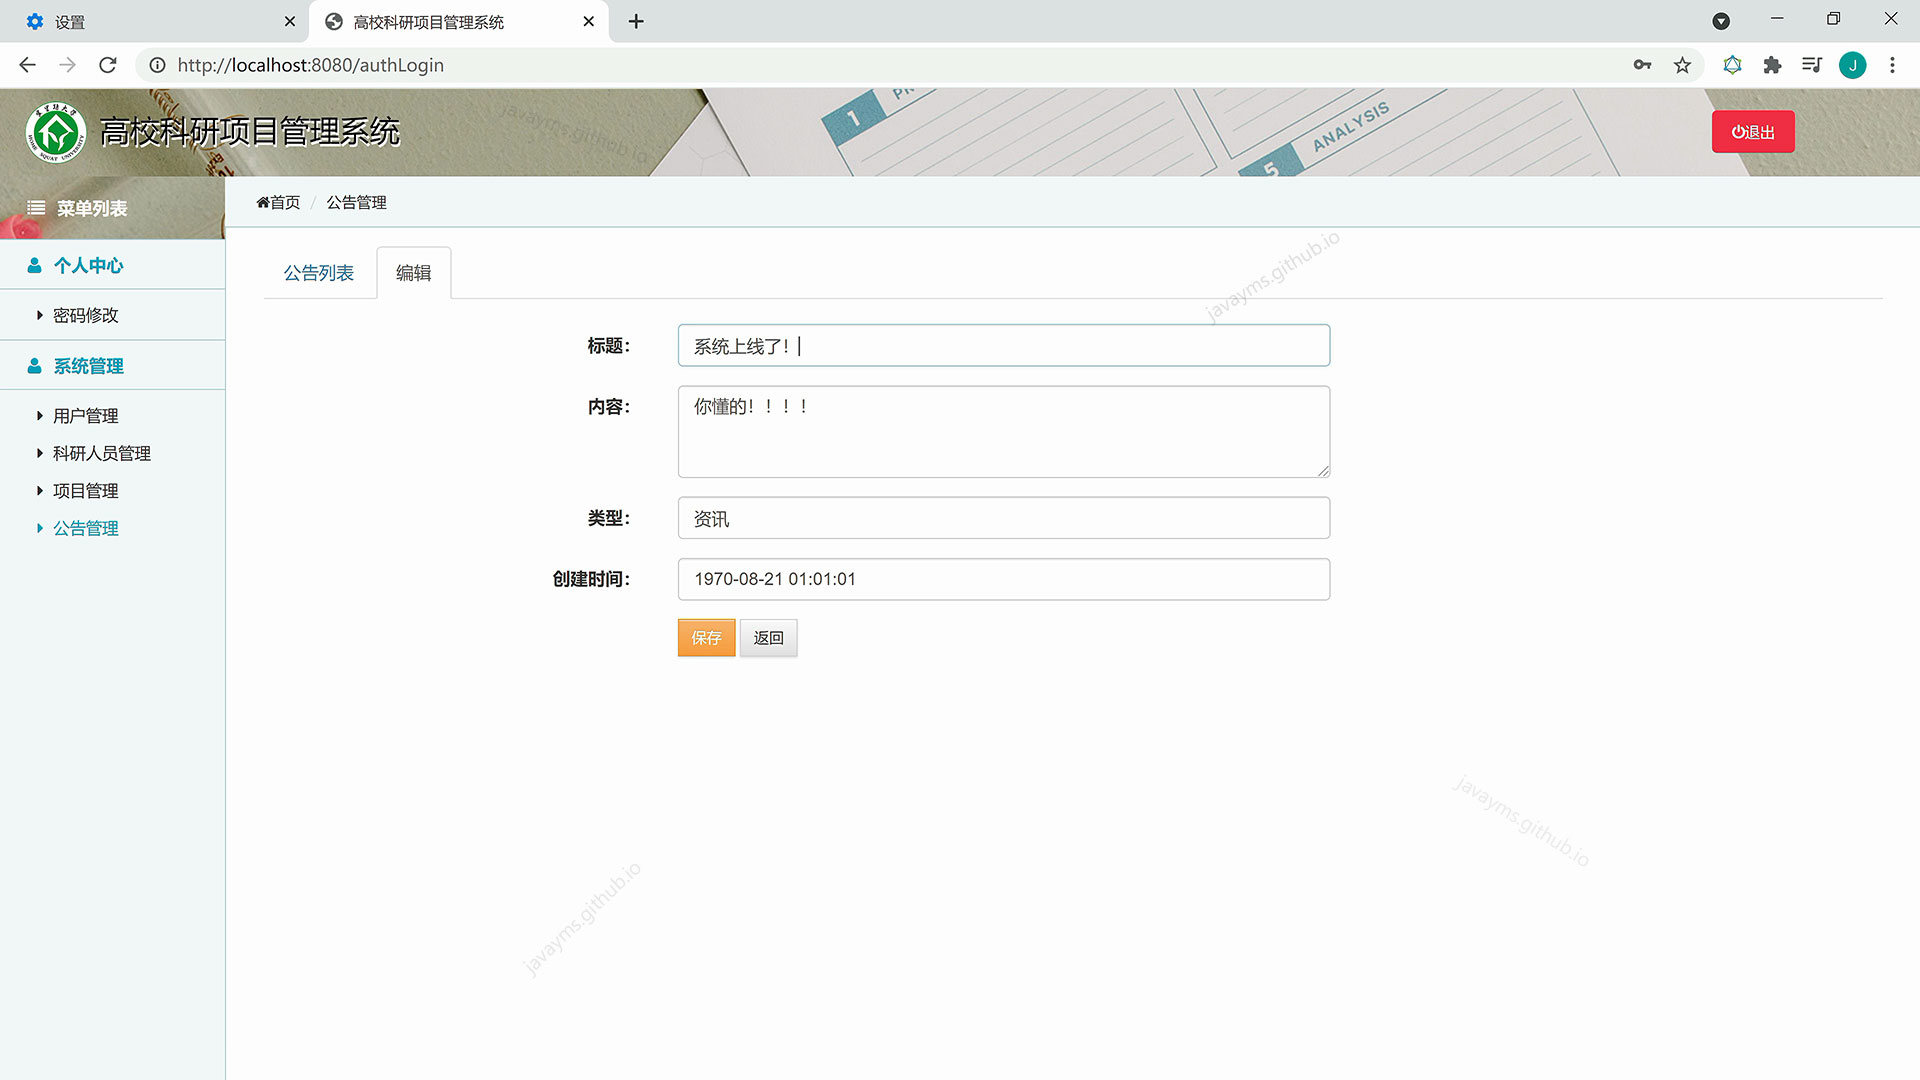1920x1080 pixels.
Task: Click the person icon beside 个人中心
Action: pos(34,264)
